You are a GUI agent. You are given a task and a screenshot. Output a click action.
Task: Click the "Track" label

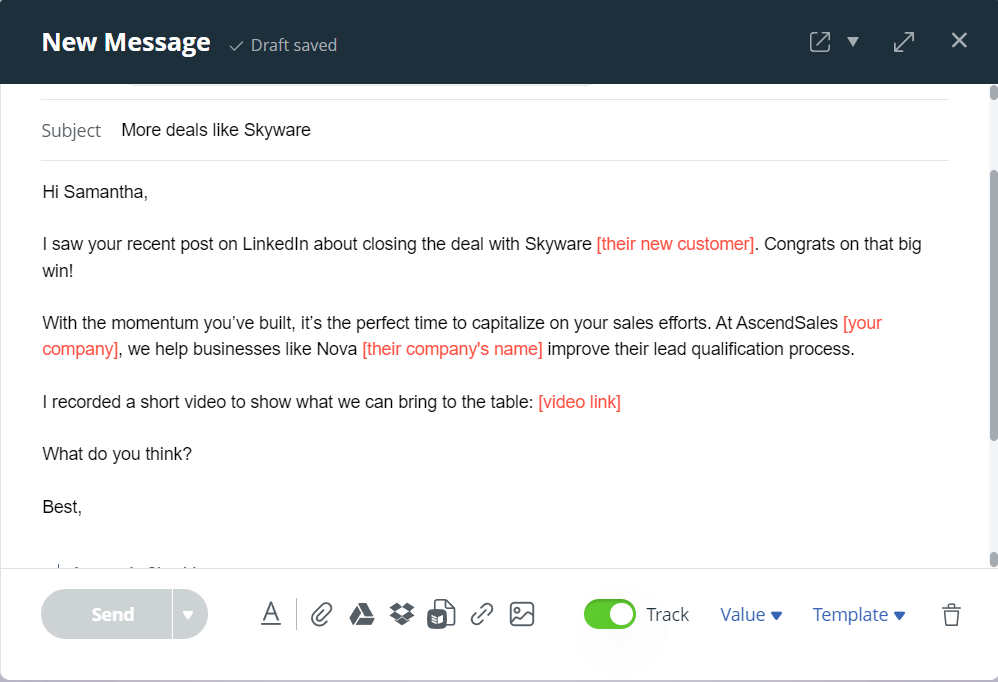point(668,615)
